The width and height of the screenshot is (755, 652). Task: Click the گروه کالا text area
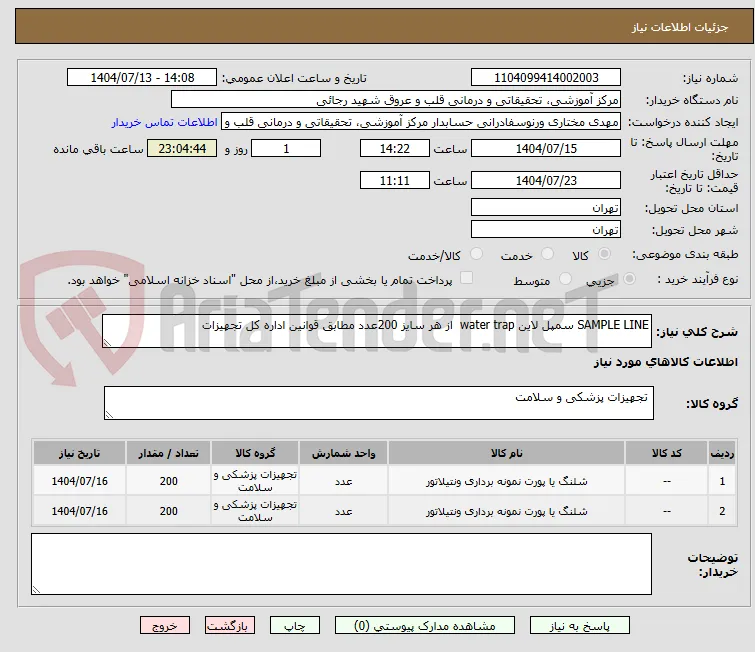point(379,403)
